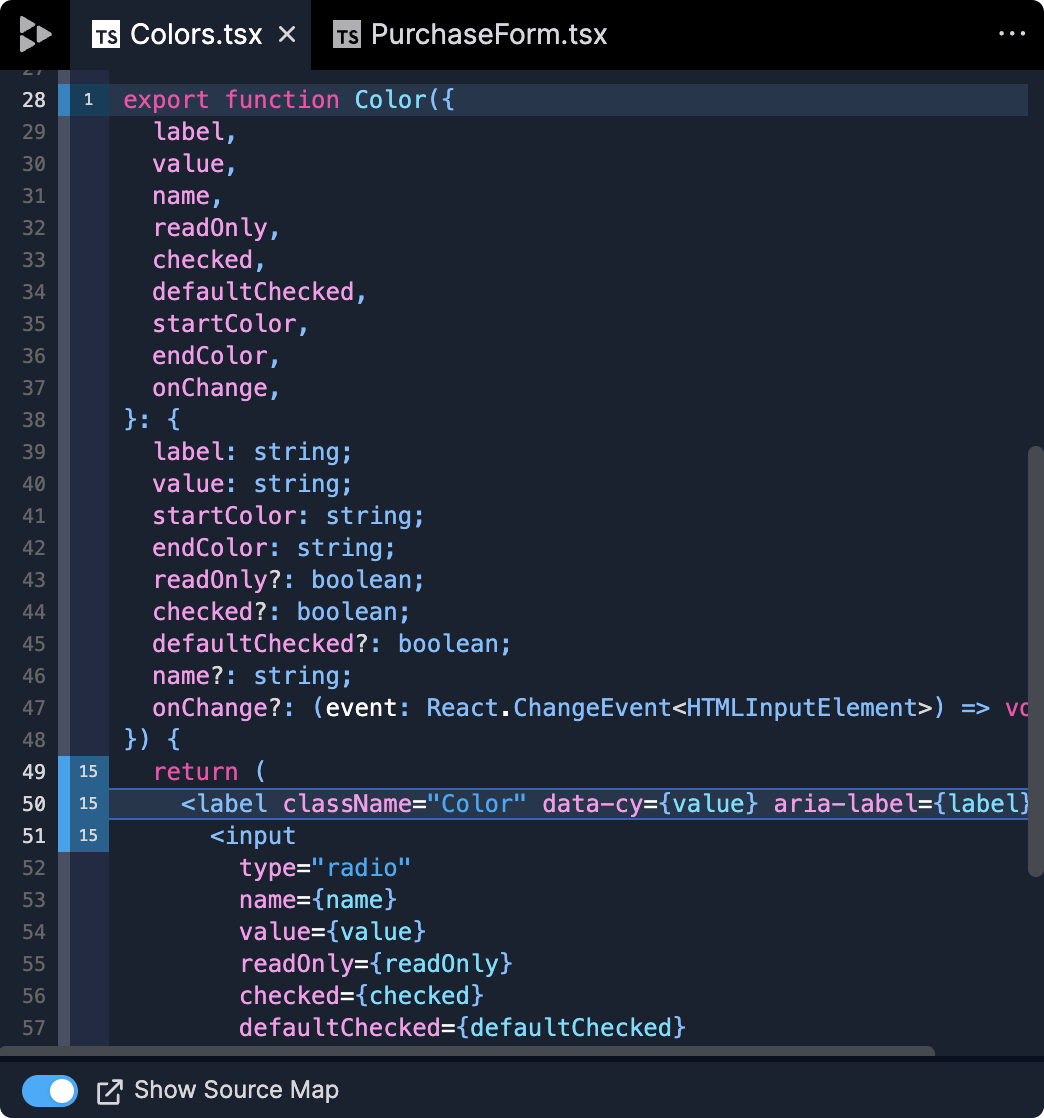This screenshot has width=1044, height=1118.
Task: Click the Replay logo icon in the tab bar
Action: [x=35, y=35]
